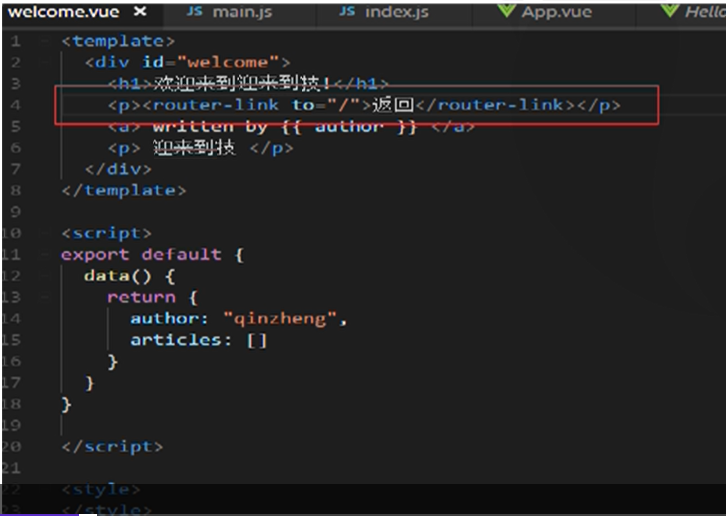
Task: Collapse the script block at line 10
Action: point(44,233)
